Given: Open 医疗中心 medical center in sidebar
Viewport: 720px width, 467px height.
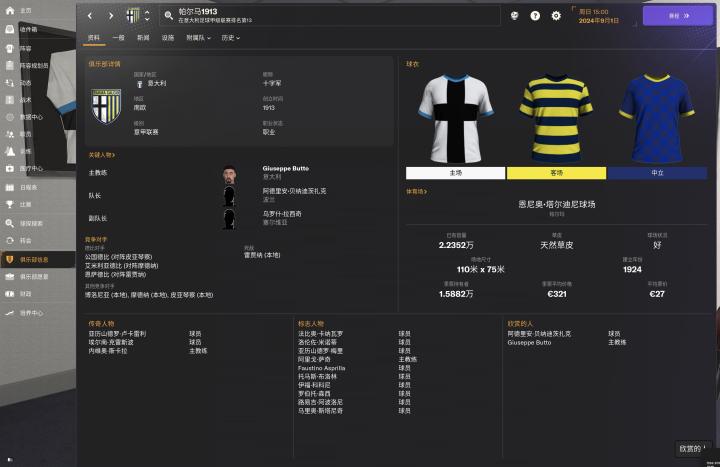Looking at the screenshot, I should [x=10, y=168].
